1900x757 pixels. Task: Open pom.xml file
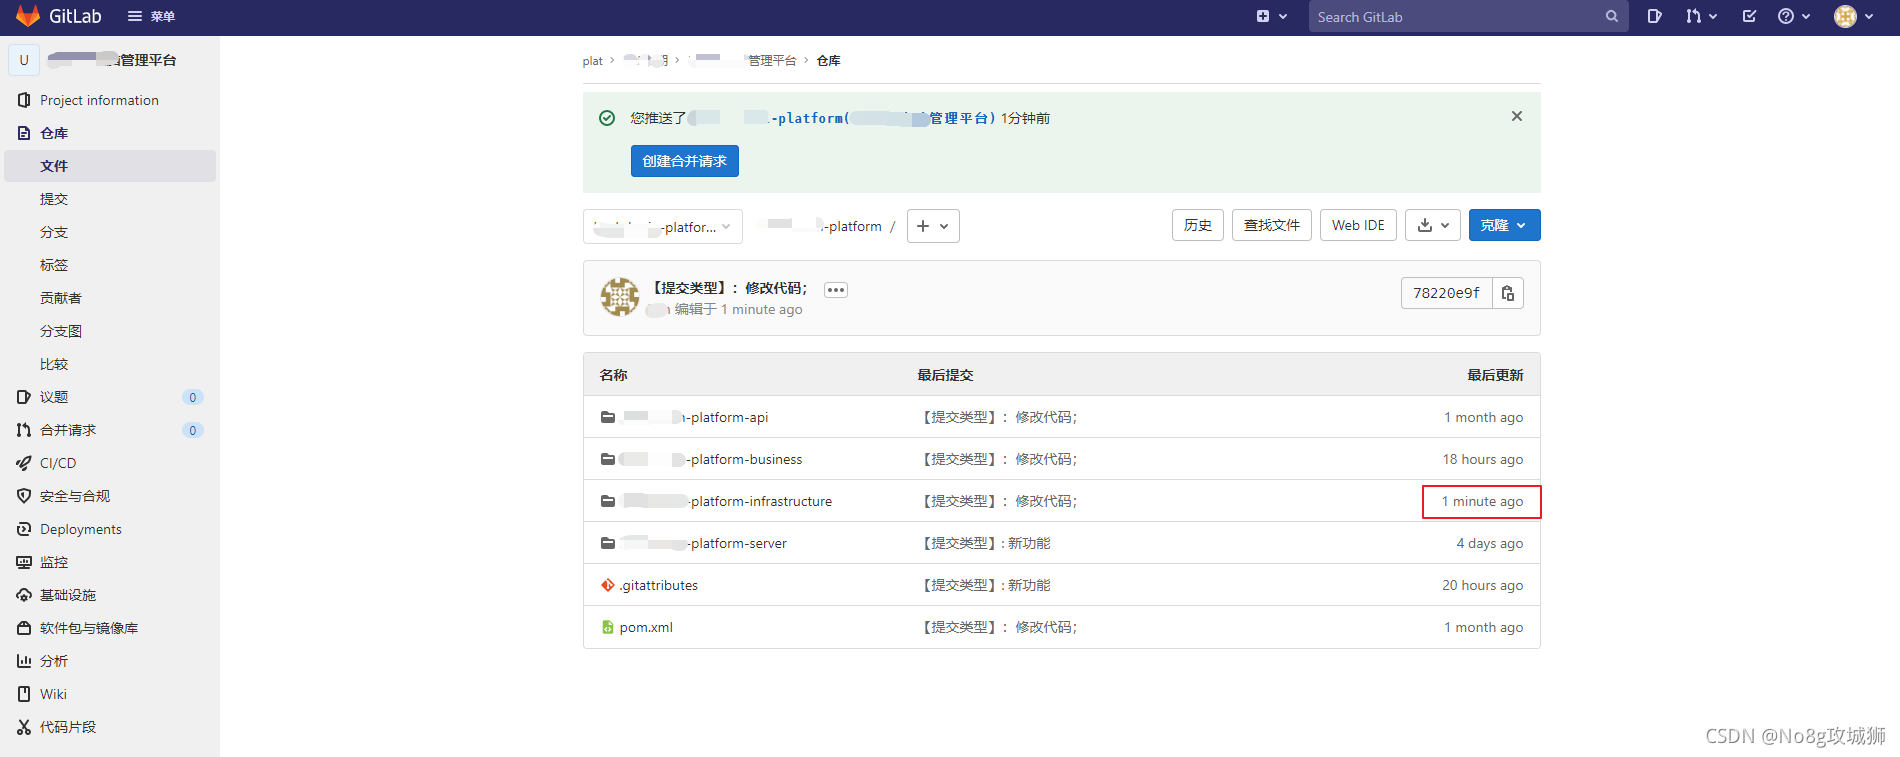(x=646, y=627)
